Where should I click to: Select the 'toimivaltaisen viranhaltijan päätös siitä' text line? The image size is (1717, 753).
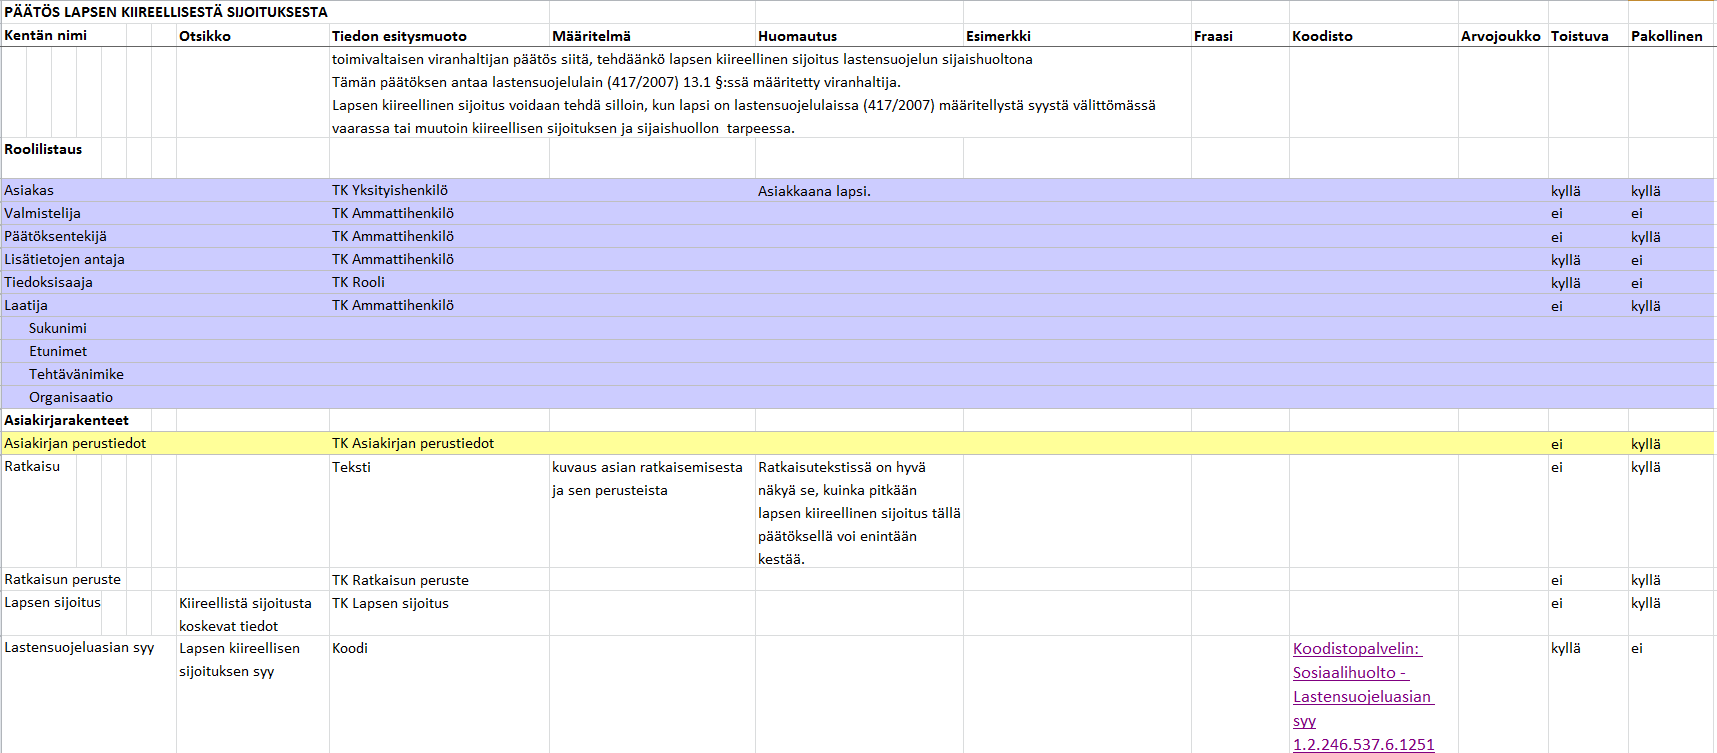682,59
